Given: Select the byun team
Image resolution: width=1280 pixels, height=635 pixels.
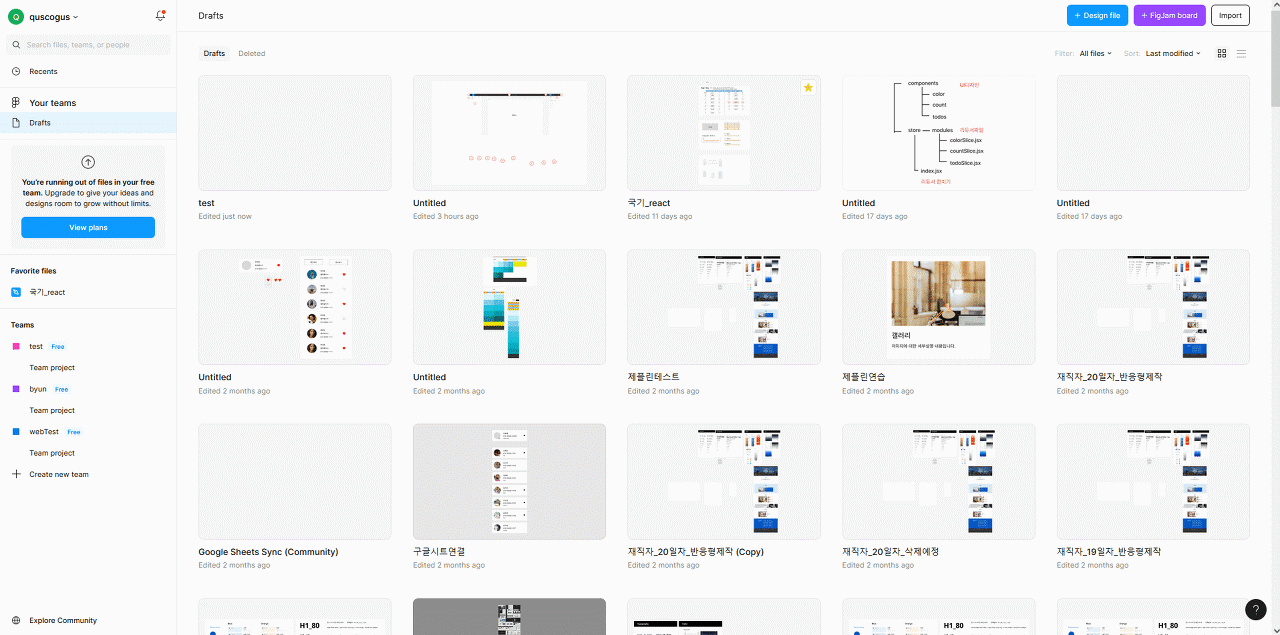Looking at the screenshot, I should [38, 389].
